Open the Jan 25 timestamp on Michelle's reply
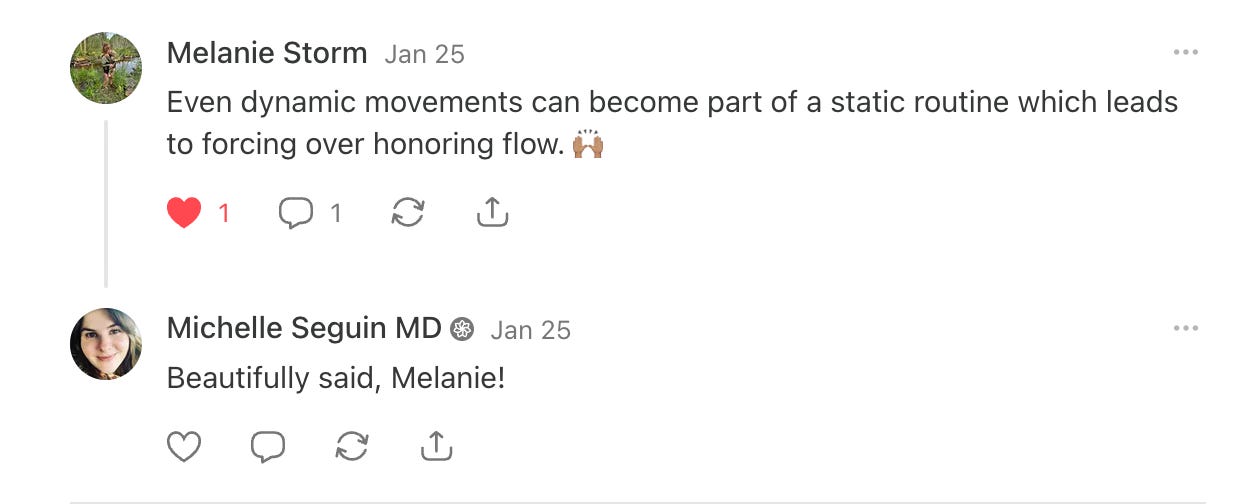 coord(530,330)
